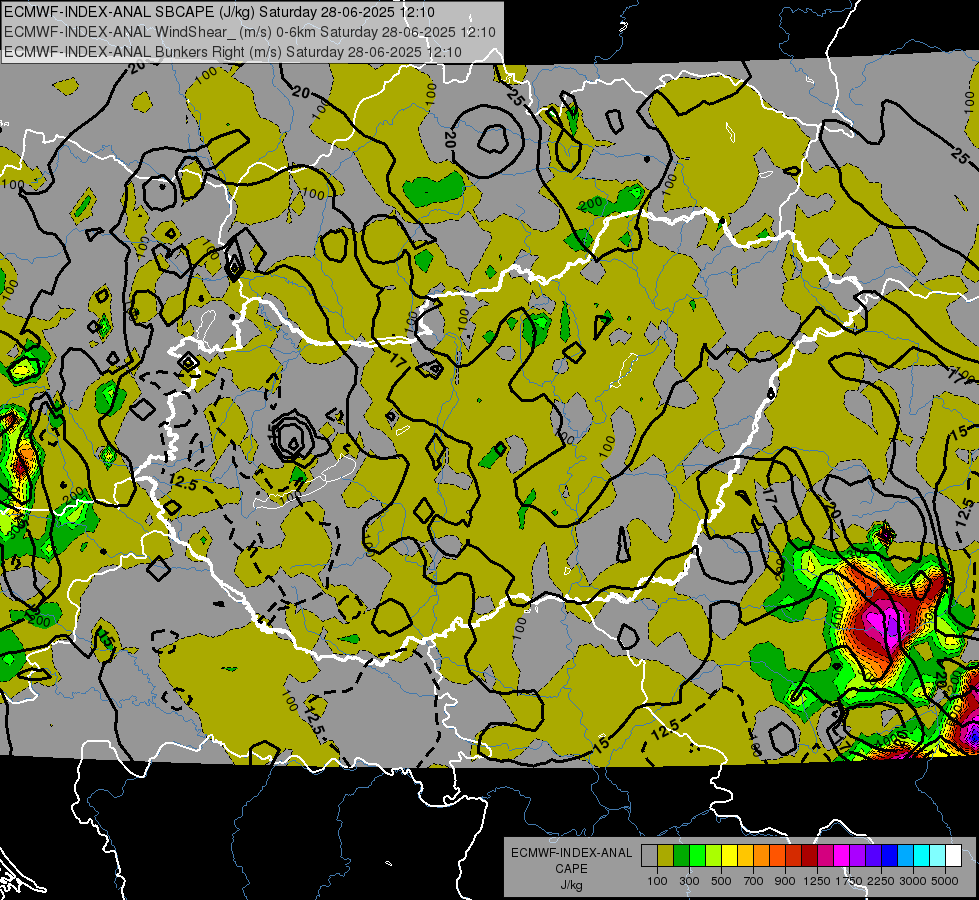Click ECMWF-INDEX-ANAL text in the legend box

572,853
